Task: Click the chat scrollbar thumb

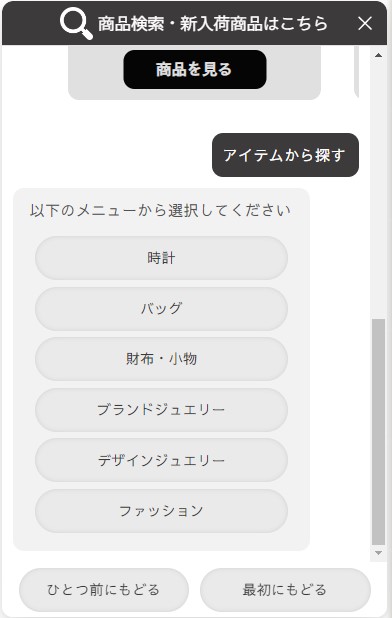Action: coord(379,432)
